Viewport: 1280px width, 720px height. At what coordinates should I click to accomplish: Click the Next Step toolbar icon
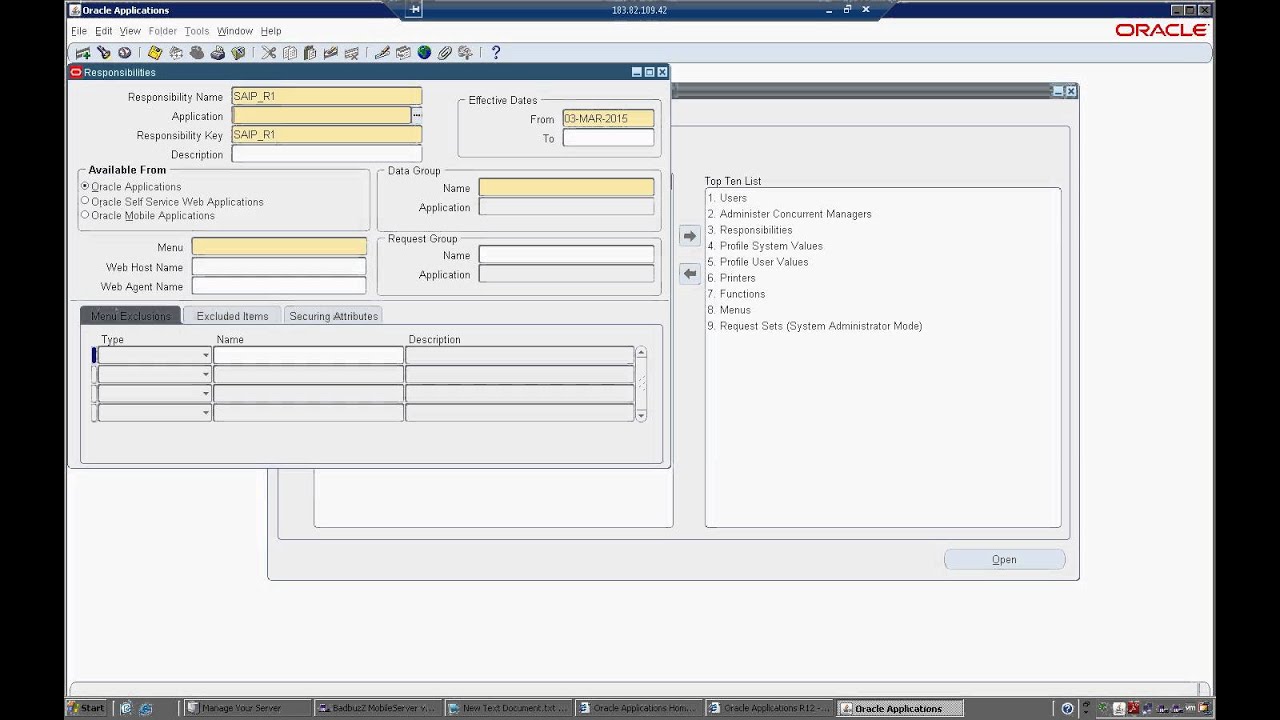coord(176,53)
